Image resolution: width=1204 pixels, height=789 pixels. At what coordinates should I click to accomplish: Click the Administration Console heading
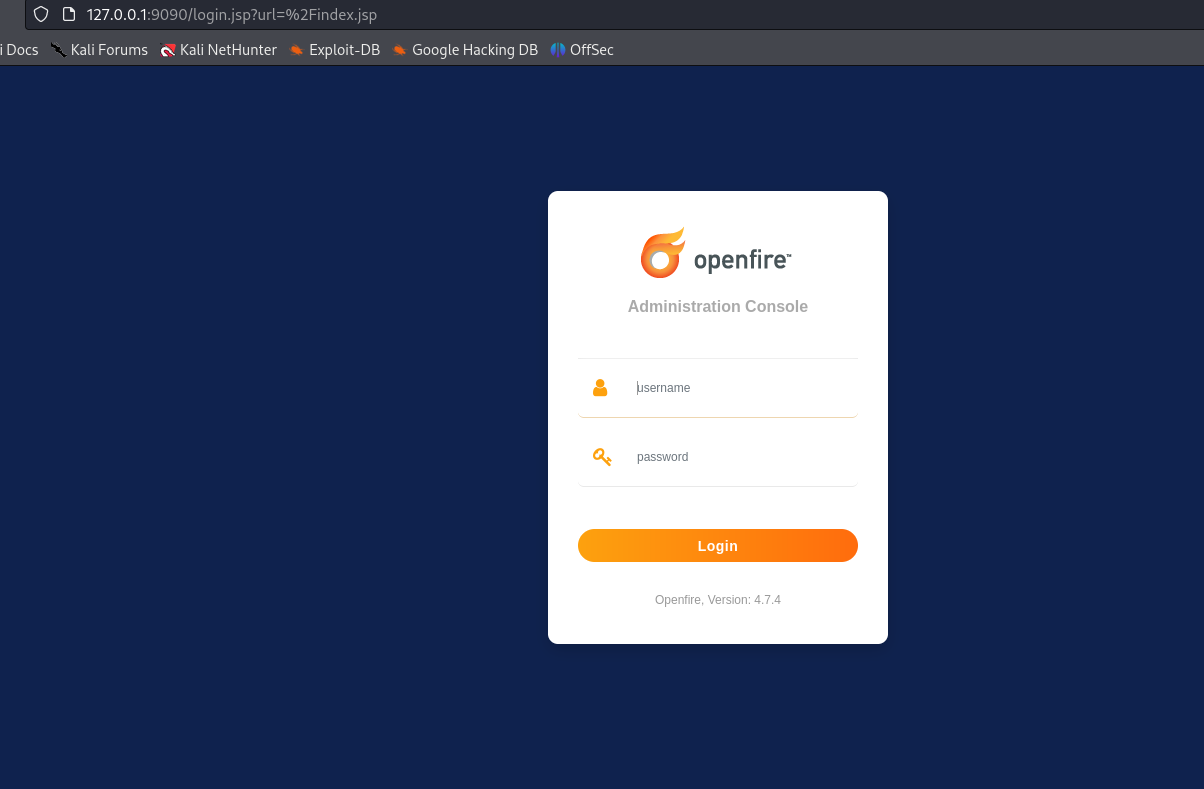[717, 307]
